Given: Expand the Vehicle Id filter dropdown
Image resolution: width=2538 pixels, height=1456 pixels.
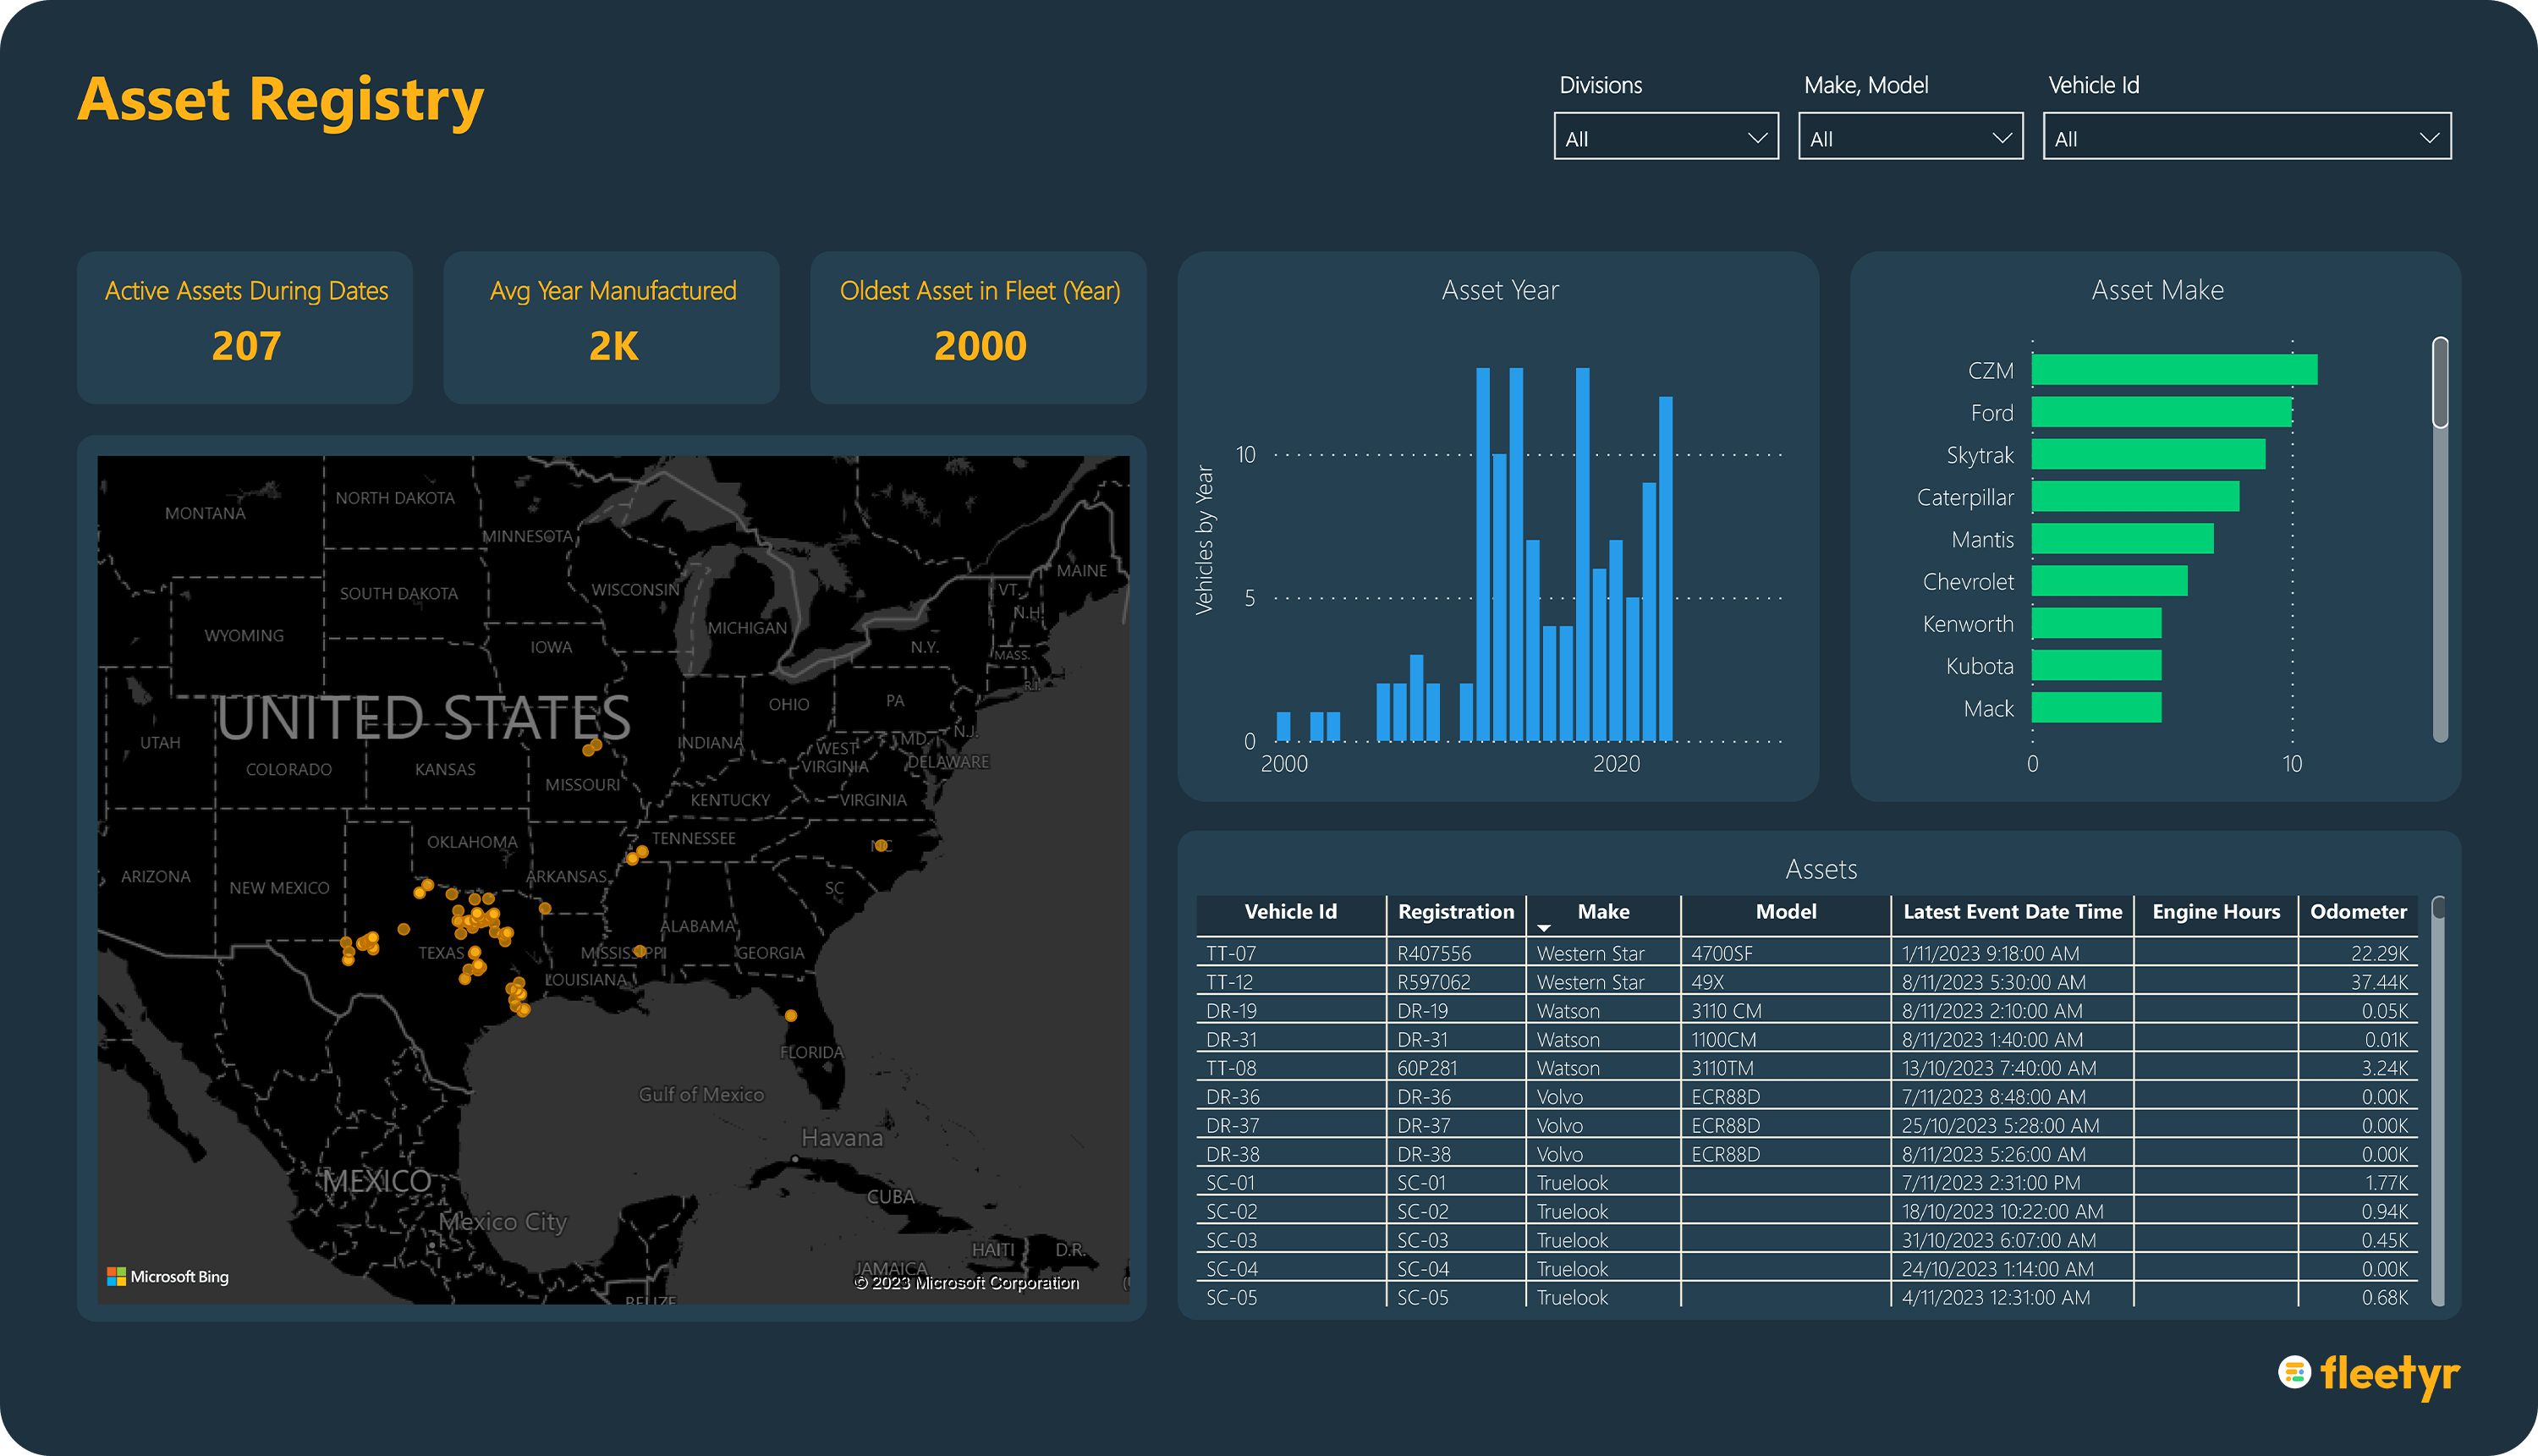Looking at the screenshot, I should [2247, 137].
